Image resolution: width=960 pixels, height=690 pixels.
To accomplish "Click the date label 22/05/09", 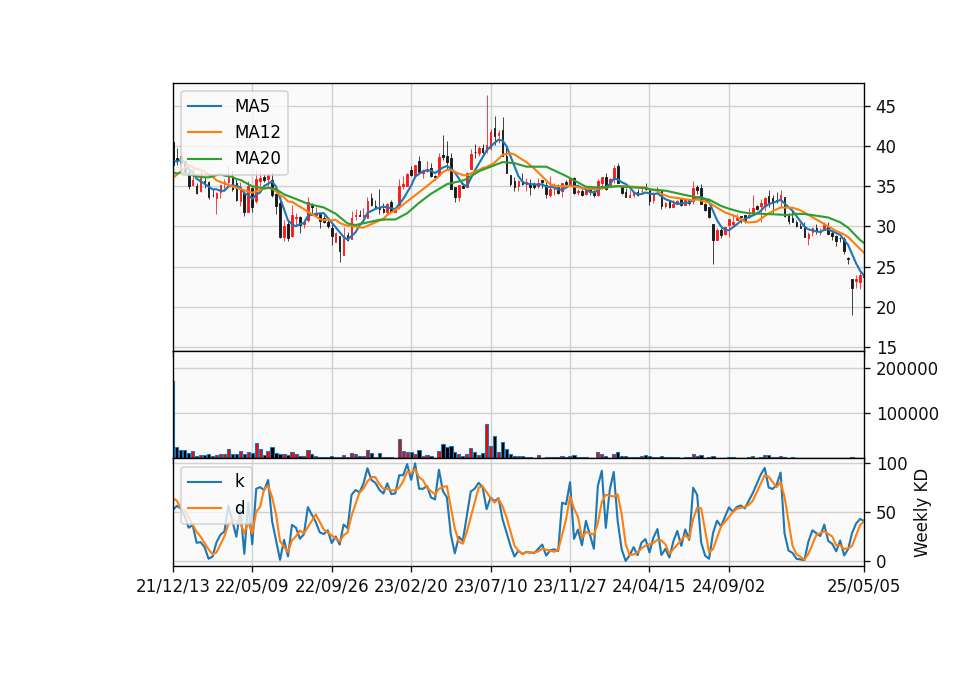I will [252, 586].
